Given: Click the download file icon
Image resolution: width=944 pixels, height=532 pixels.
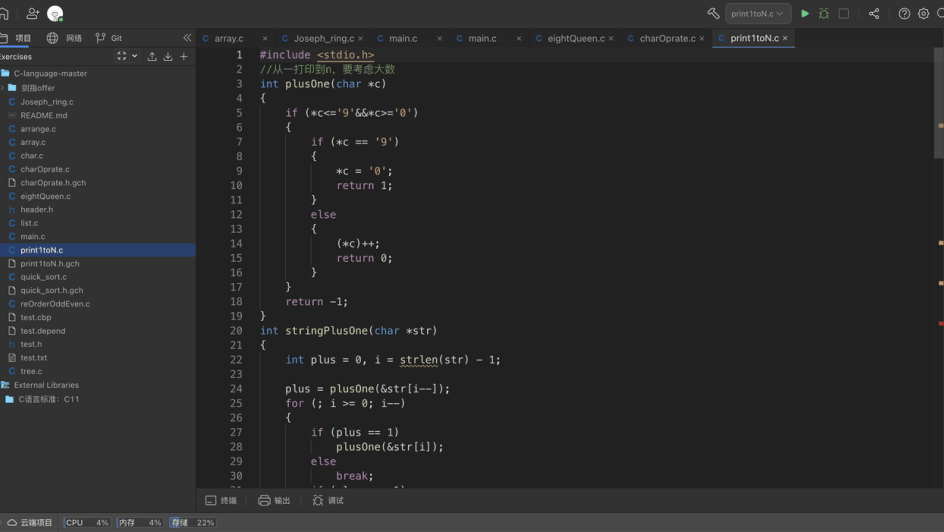Looking at the screenshot, I should [x=168, y=56].
